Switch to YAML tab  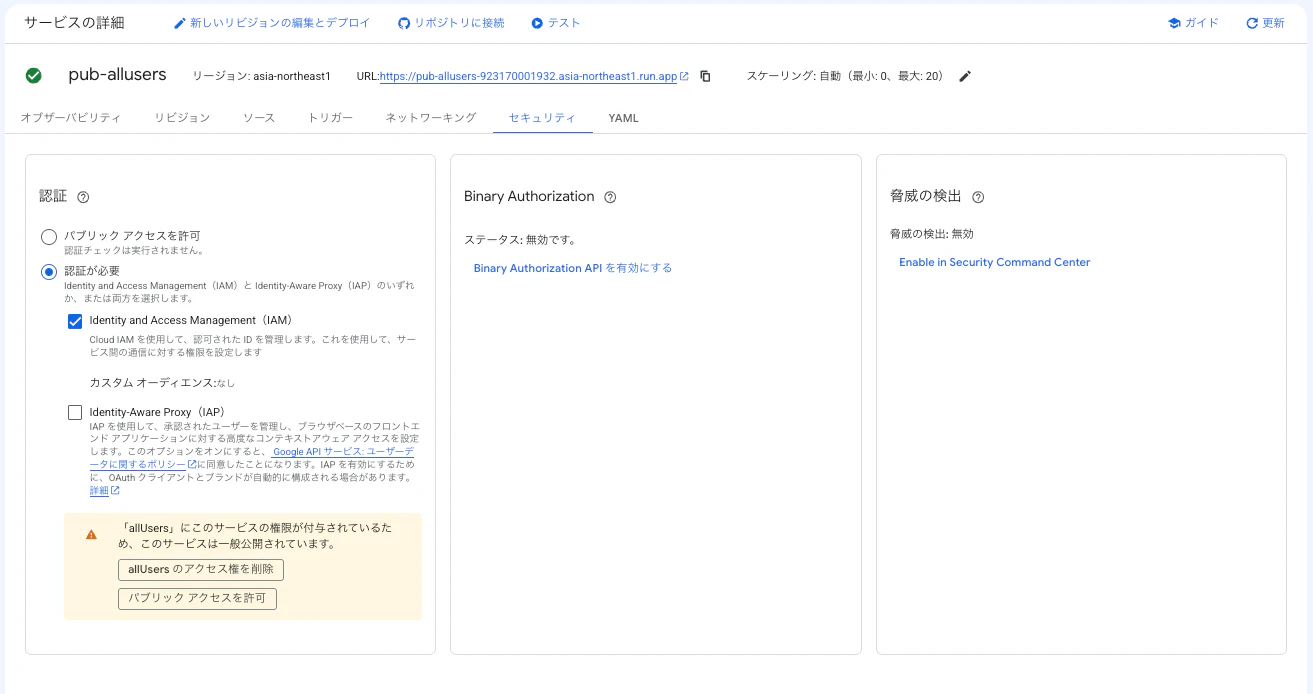(x=623, y=118)
